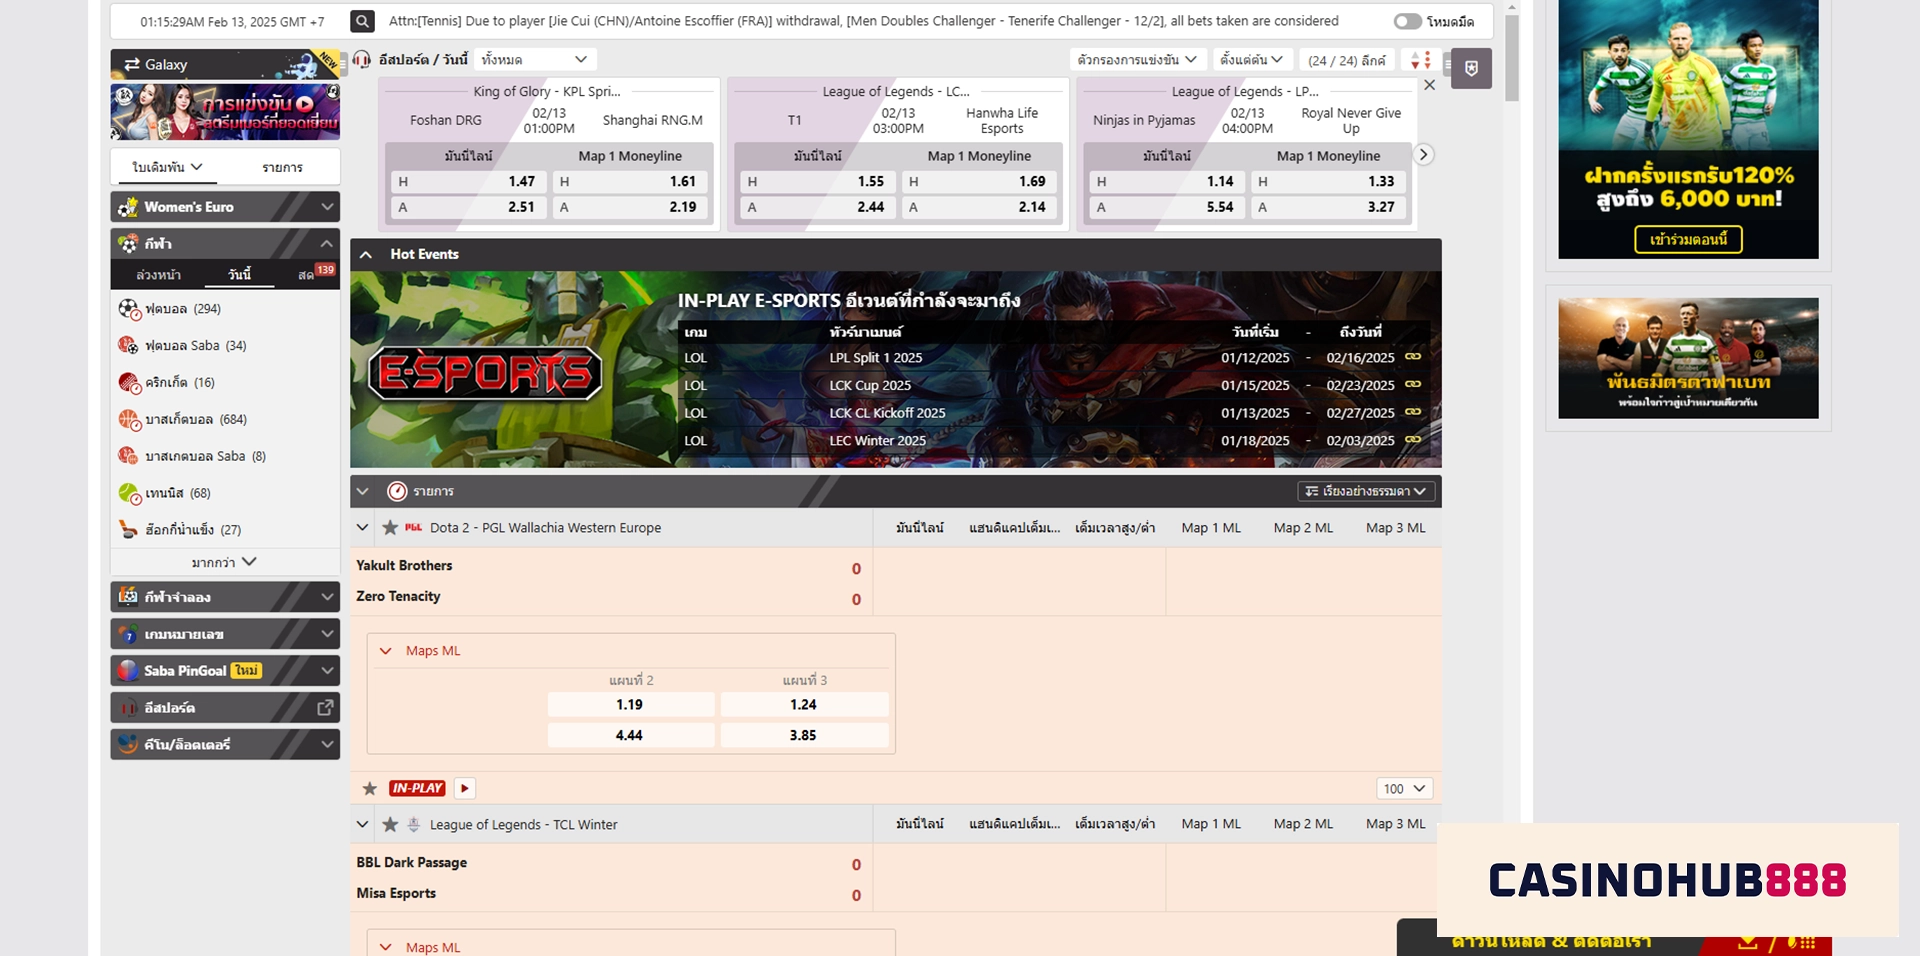Favorite the Dota 2 PGL Wallachia league star
The width and height of the screenshot is (1920, 956).
390,527
